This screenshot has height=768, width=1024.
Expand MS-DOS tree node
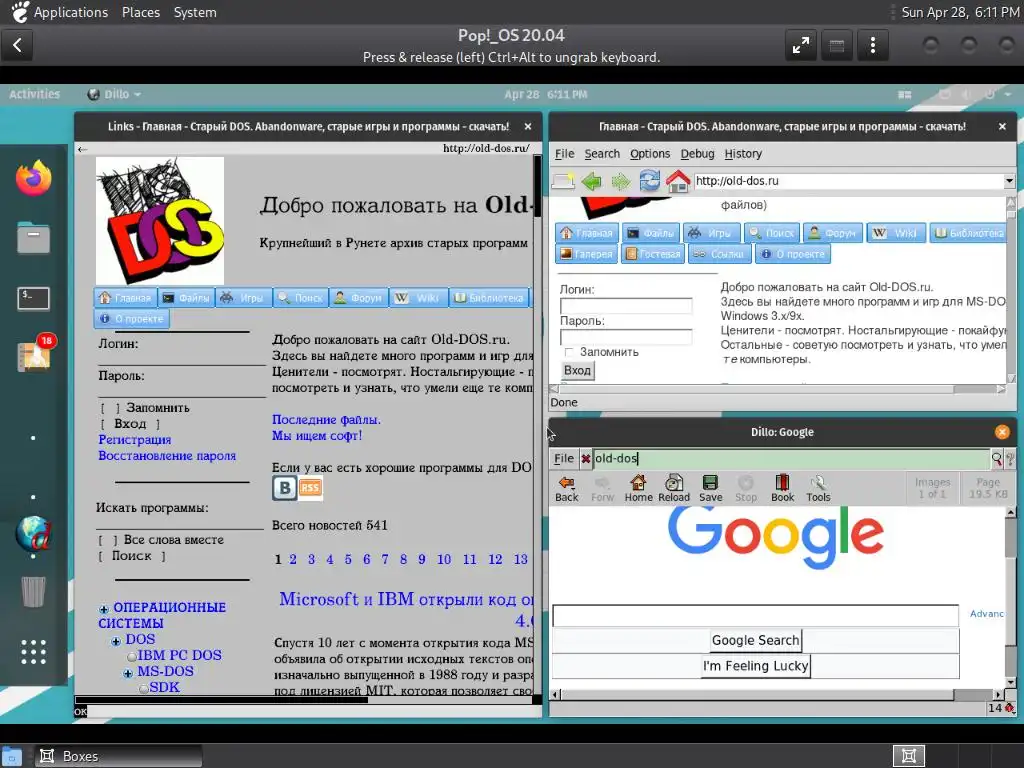pyautogui.click(x=128, y=673)
